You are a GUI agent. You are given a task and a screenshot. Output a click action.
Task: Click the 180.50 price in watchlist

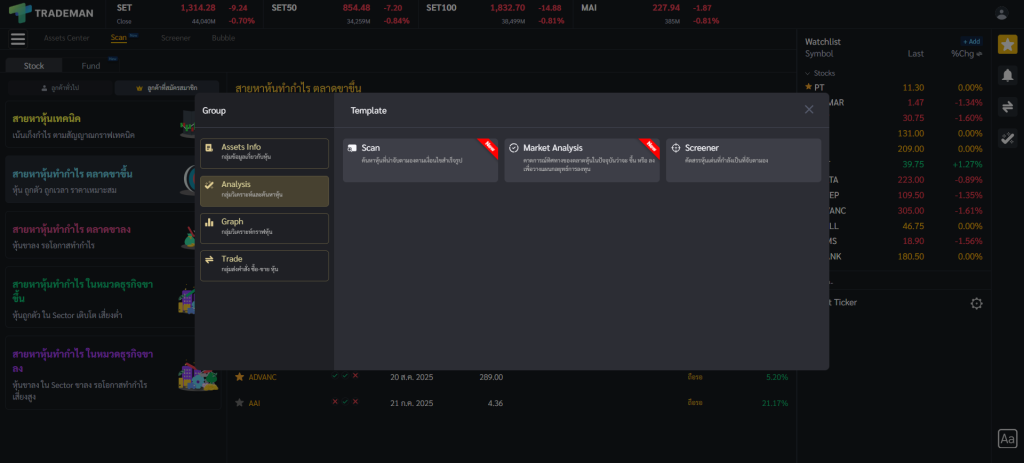tap(910, 257)
